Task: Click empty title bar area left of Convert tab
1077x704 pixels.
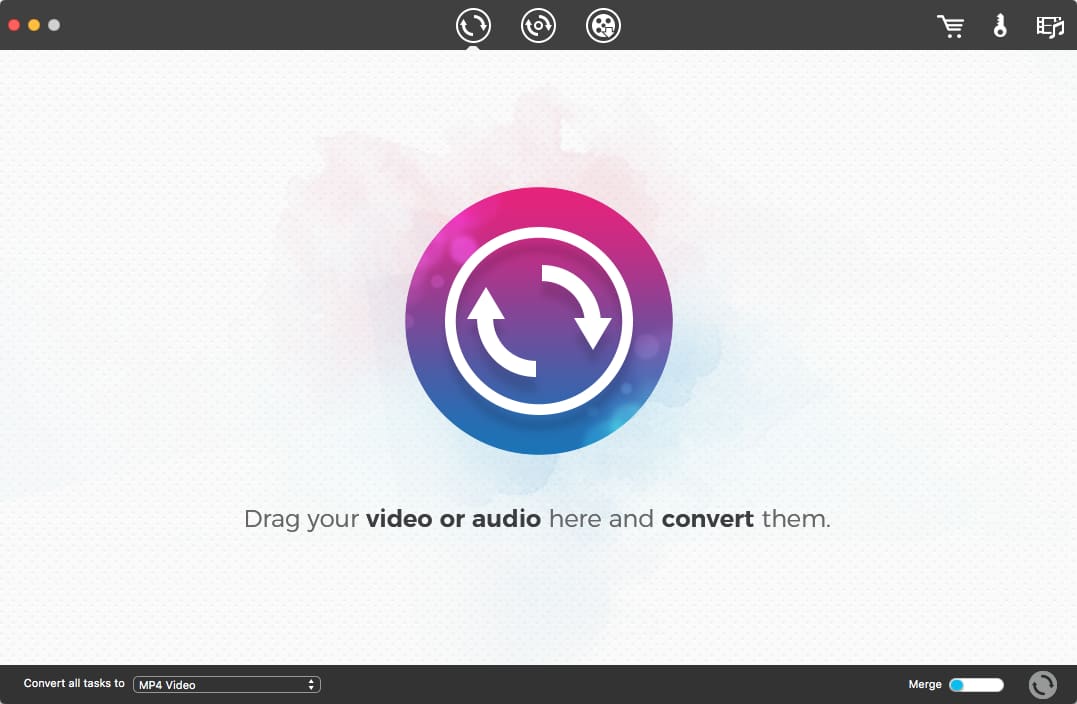Action: [x=250, y=25]
